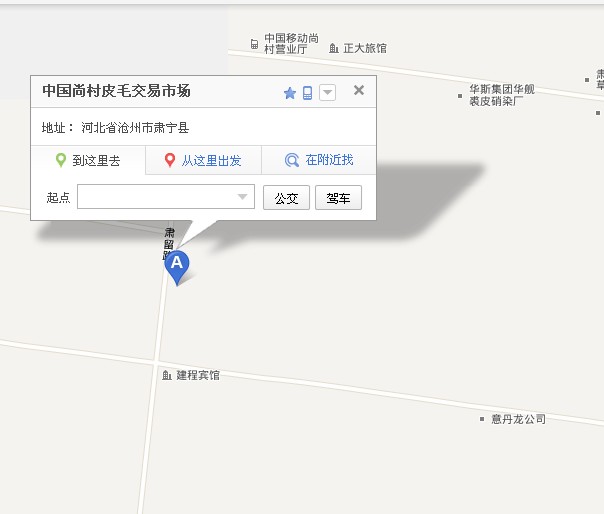Switch to the 从这里出发 tab
This screenshot has width=604, height=514.
click(203, 160)
